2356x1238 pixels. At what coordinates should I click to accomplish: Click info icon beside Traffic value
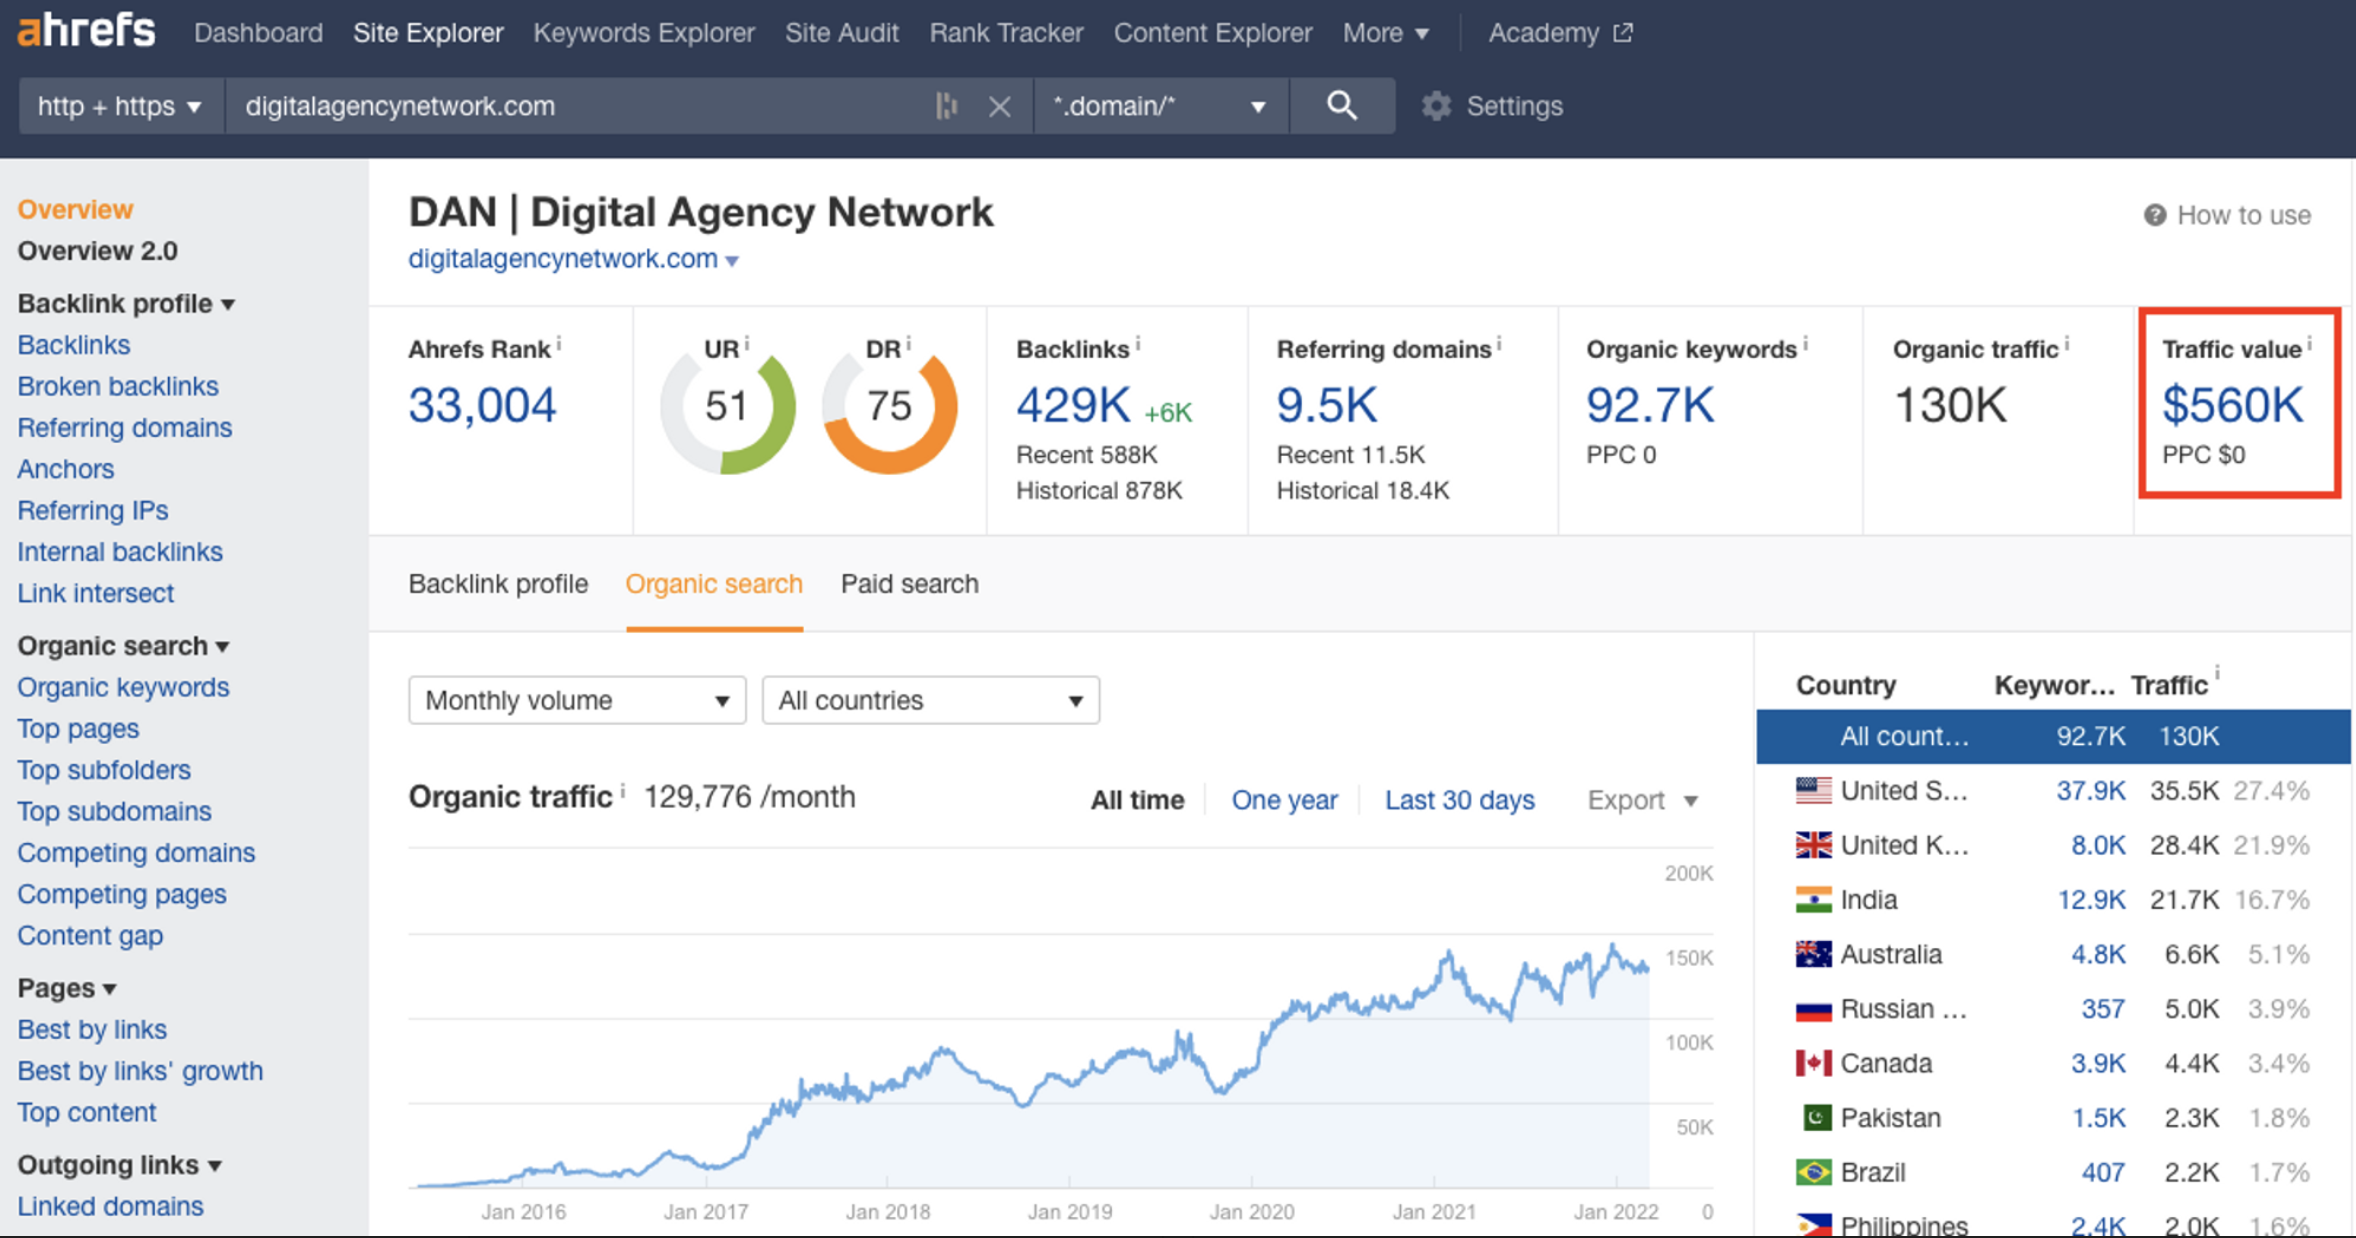click(2309, 344)
